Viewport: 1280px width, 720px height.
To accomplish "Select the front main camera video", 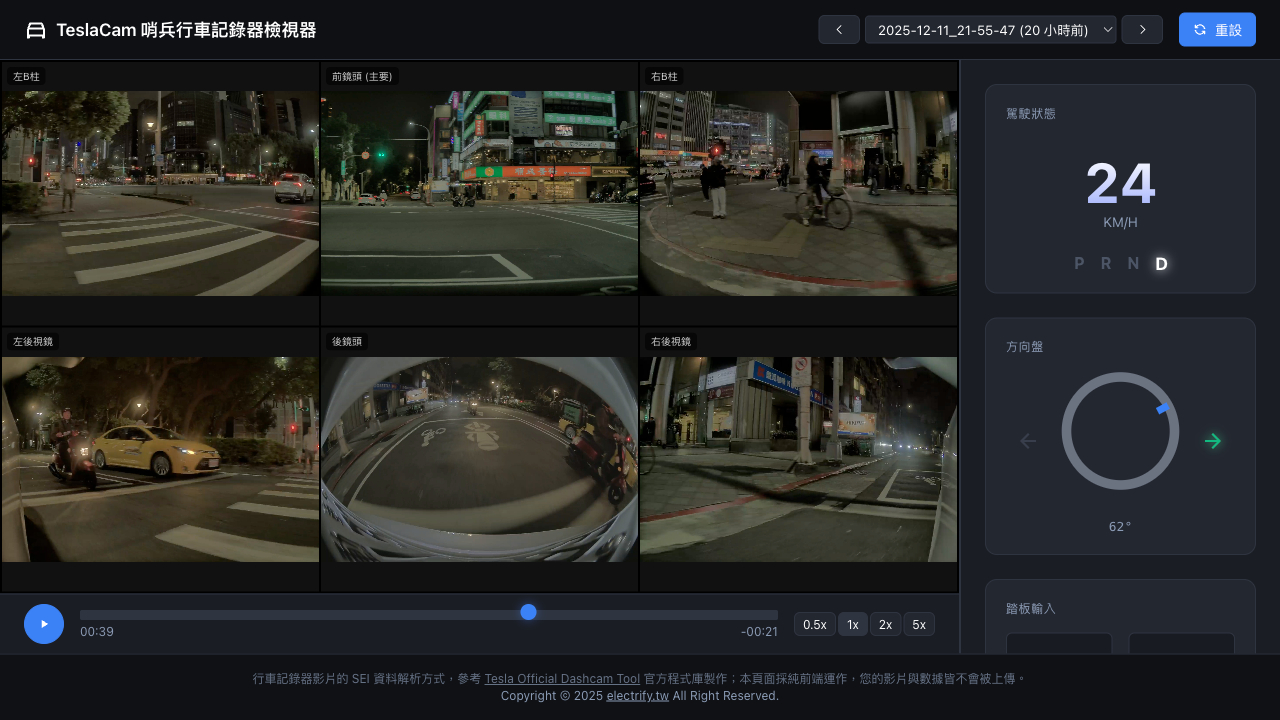I will (479, 193).
